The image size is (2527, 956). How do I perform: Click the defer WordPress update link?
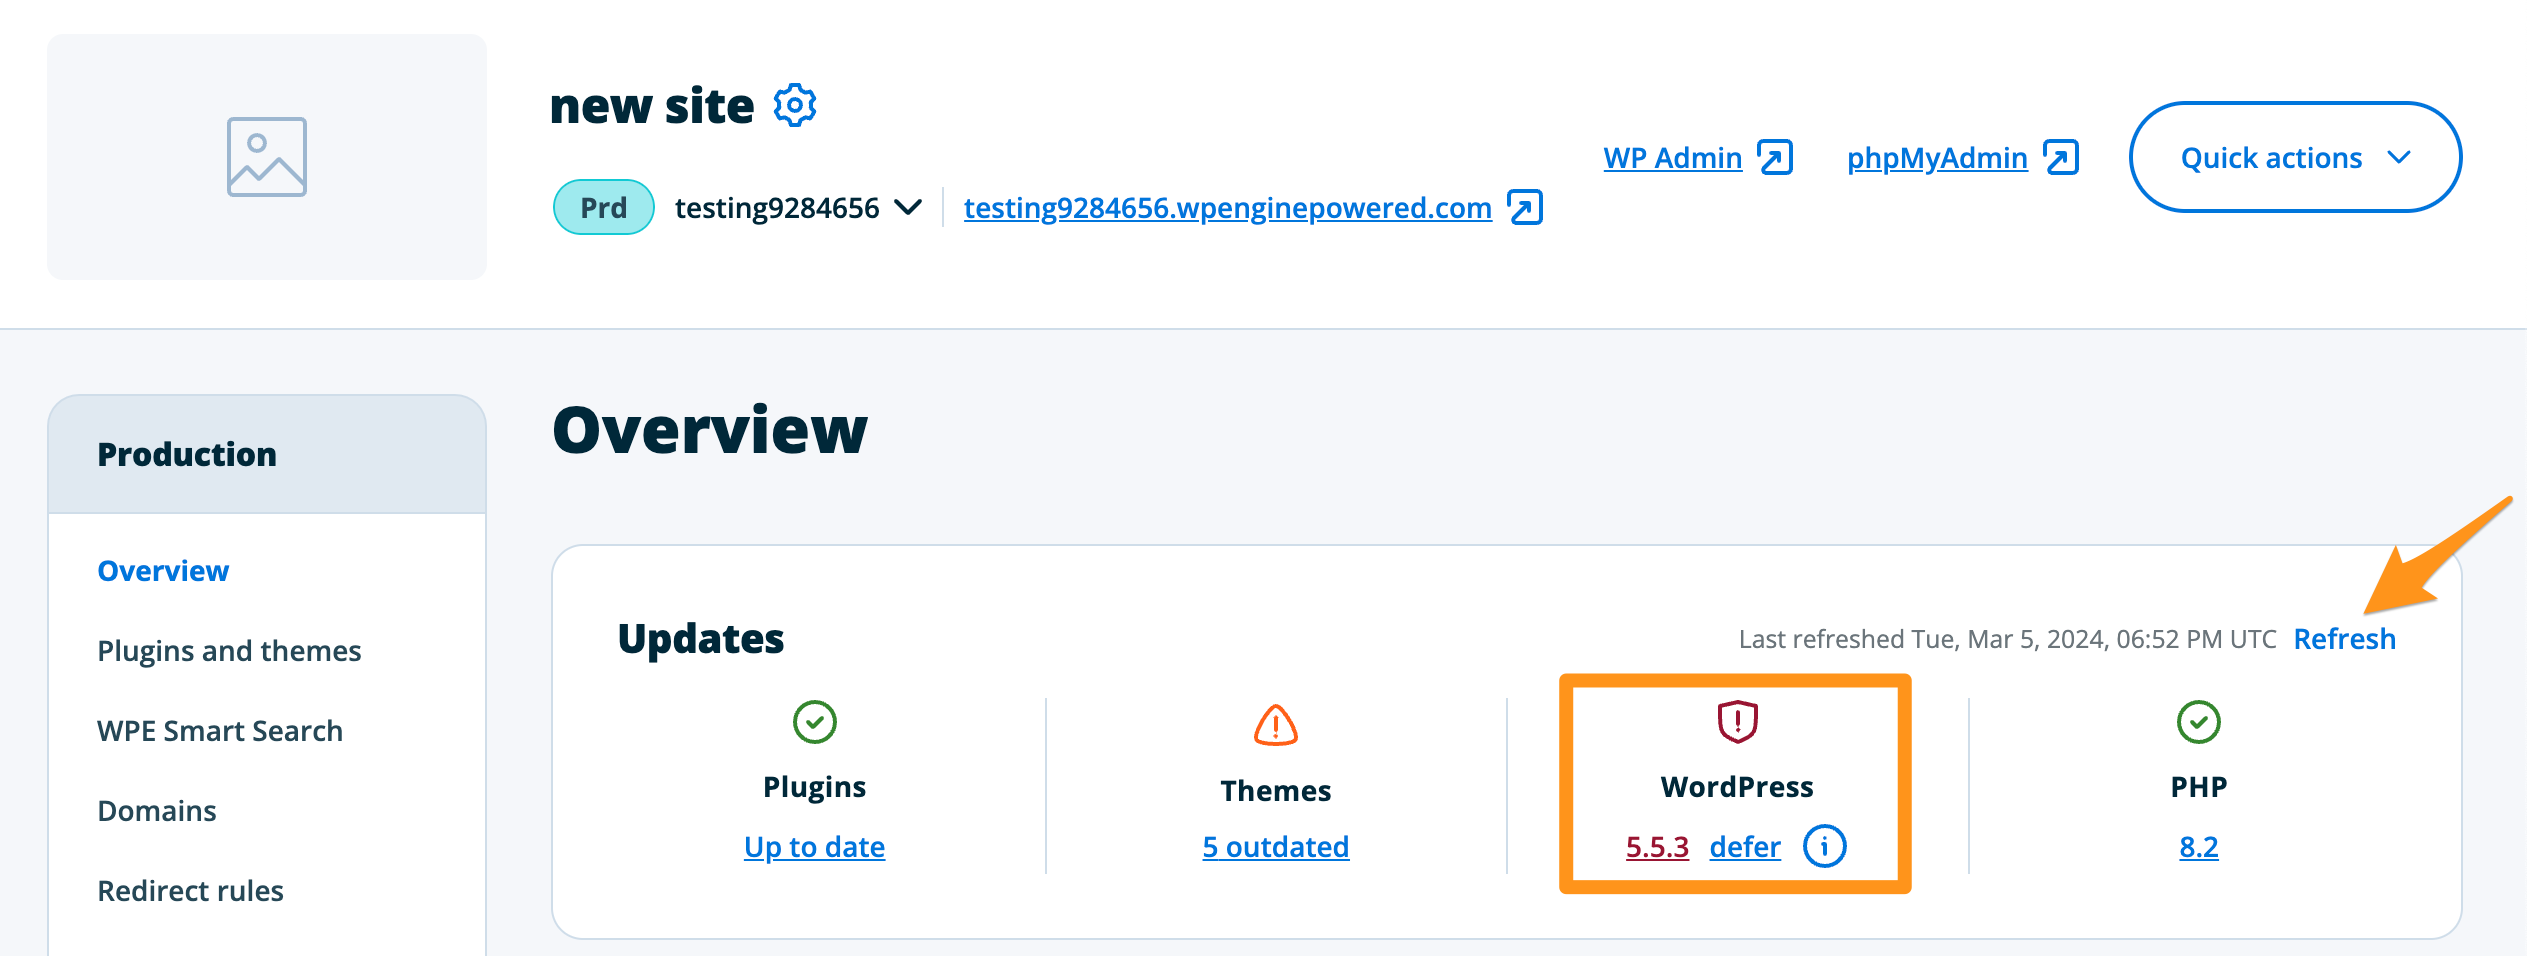tap(1744, 847)
